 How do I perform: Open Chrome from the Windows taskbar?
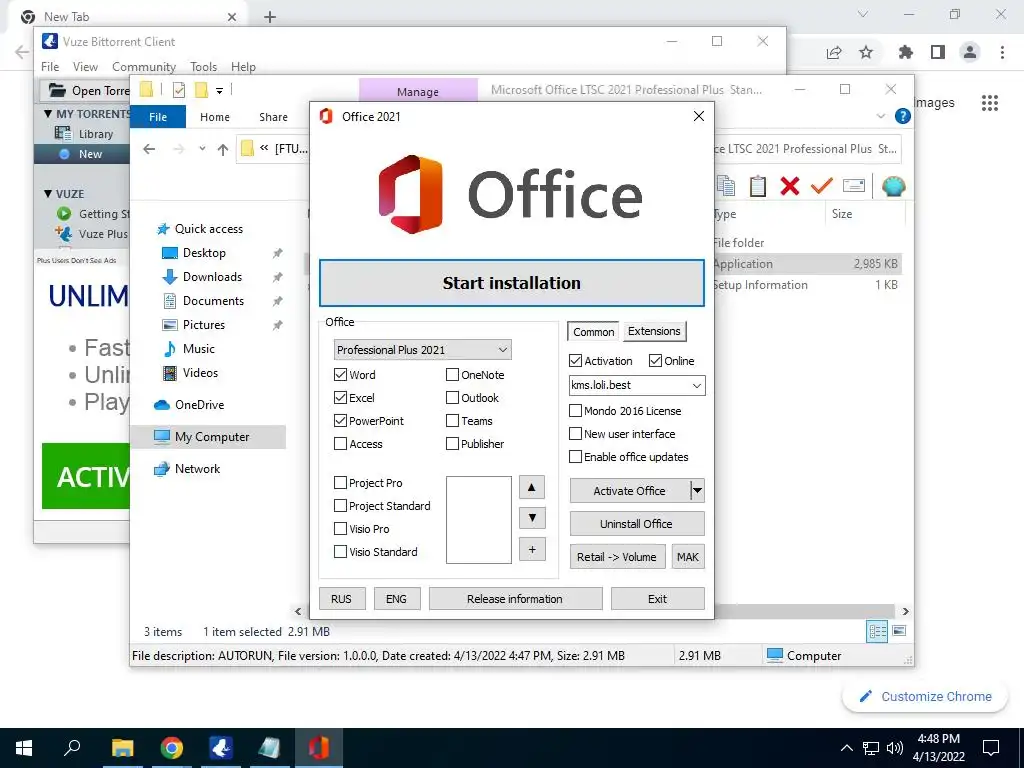(172, 748)
